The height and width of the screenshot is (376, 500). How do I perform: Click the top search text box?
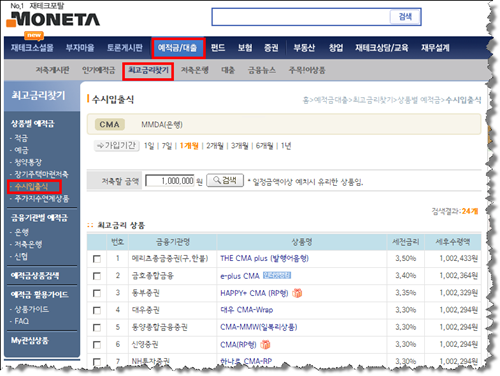coord(301,17)
